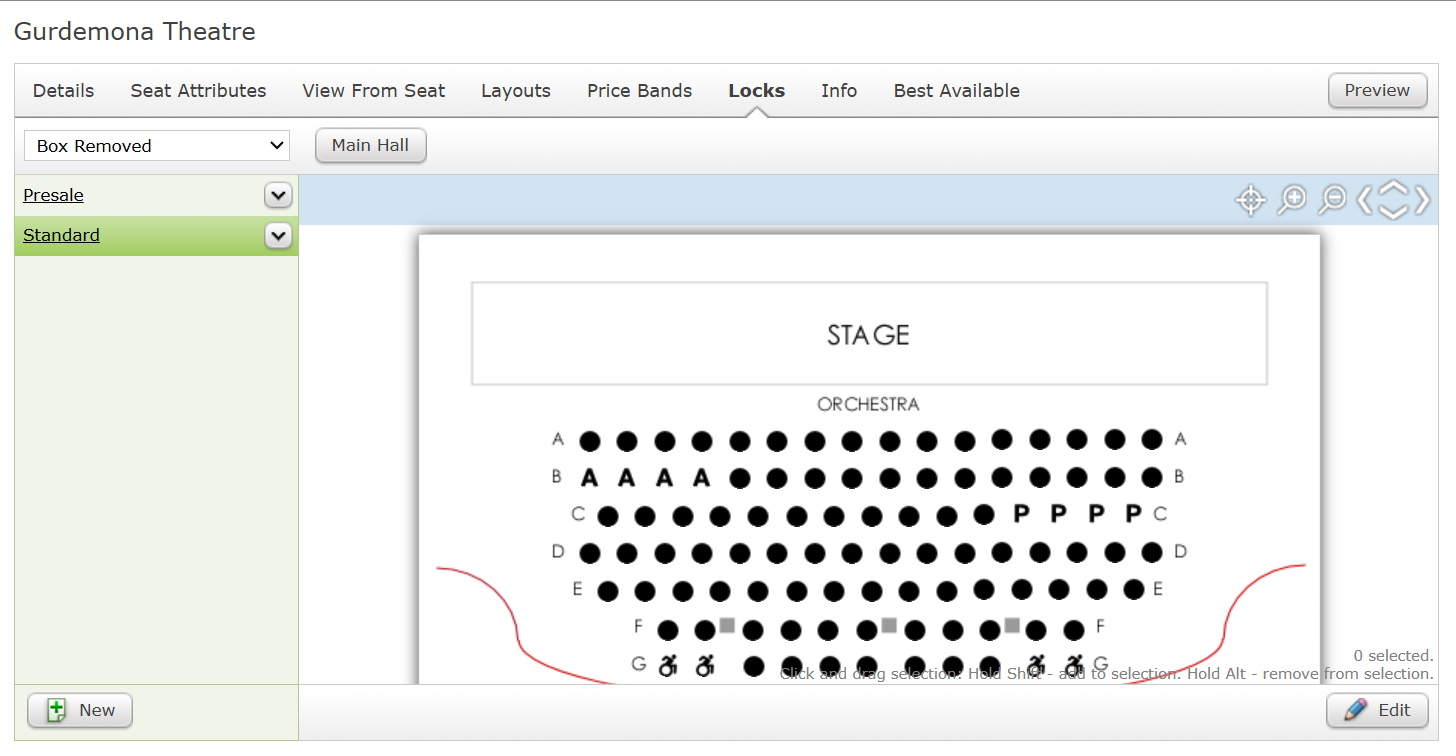Click the STAGE area on the map
The width and height of the screenshot is (1456, 756).
(x=869, y=334)
